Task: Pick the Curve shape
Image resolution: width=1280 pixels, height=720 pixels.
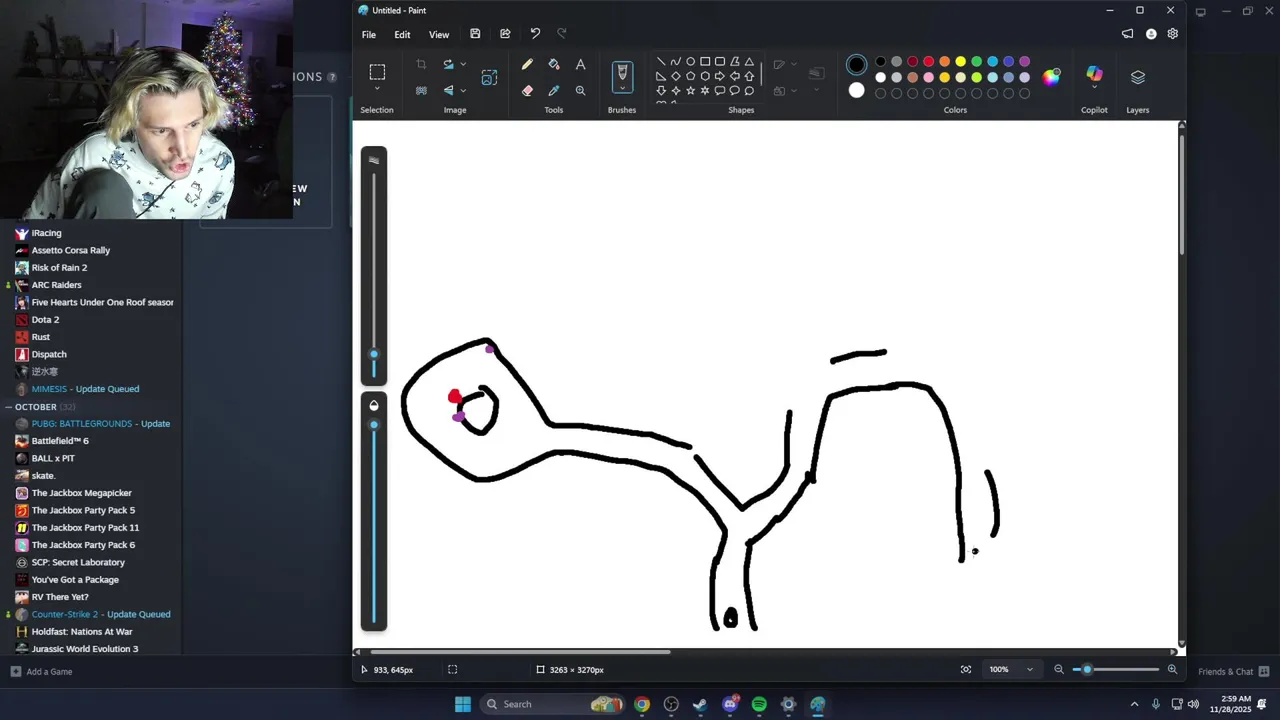Action: [x=676, y=62]
